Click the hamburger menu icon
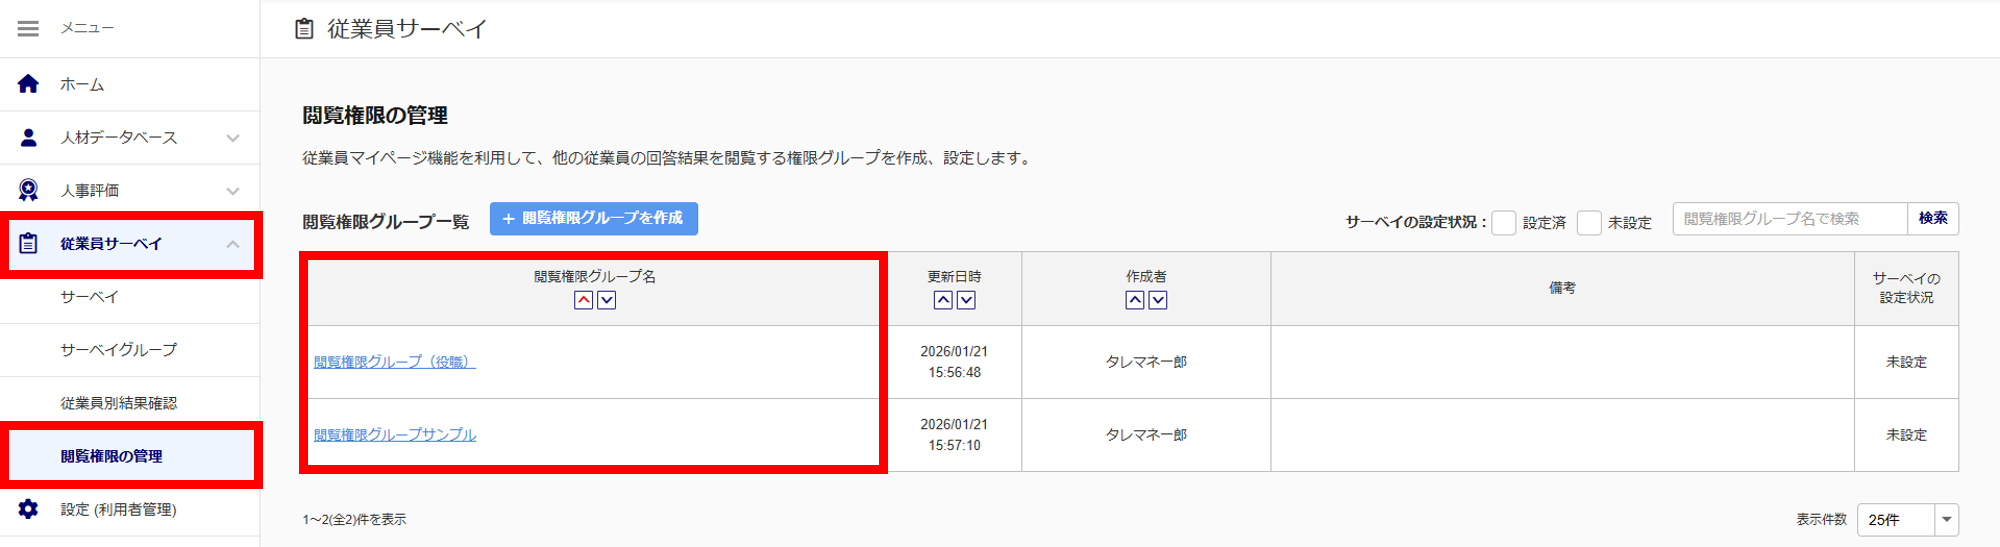 (x=28, y=29)
